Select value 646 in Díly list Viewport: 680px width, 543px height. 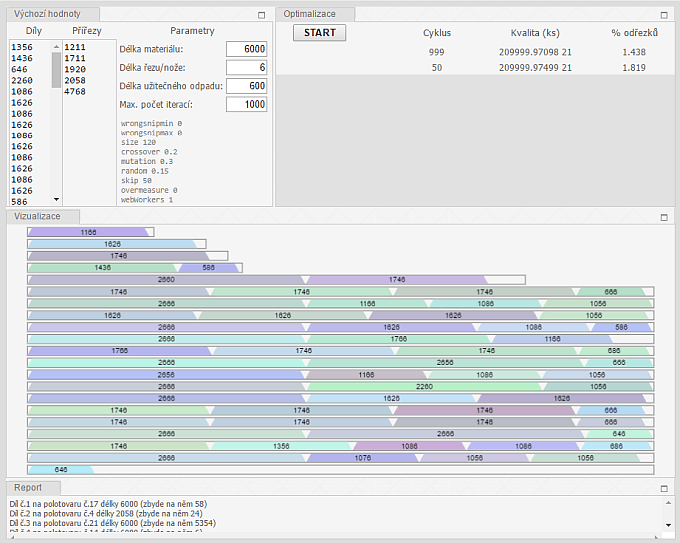pyautogui.click(x=20, y=69)
